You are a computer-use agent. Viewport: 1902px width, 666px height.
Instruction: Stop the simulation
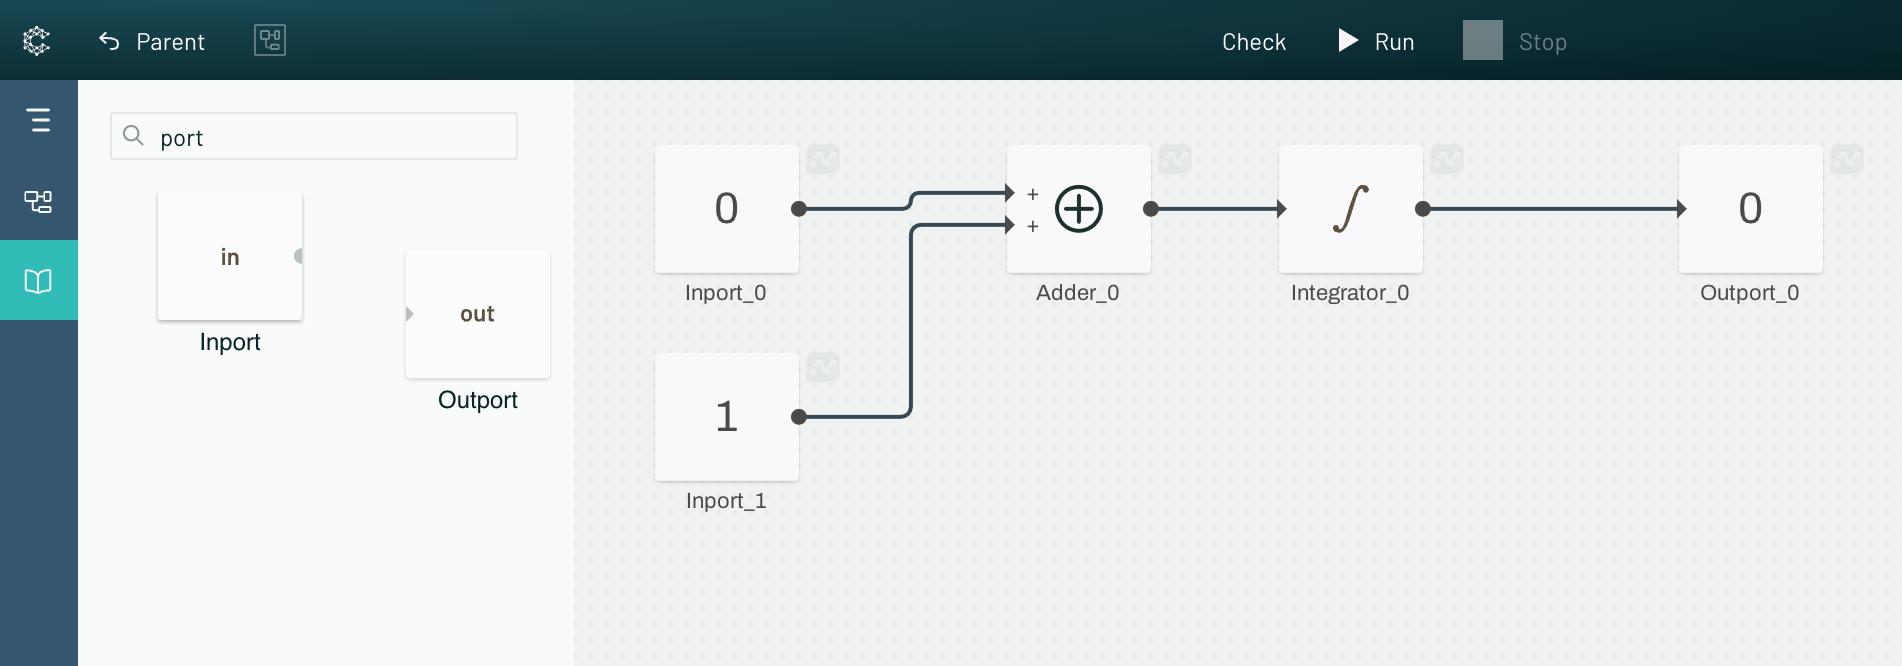click(1515, 41)
